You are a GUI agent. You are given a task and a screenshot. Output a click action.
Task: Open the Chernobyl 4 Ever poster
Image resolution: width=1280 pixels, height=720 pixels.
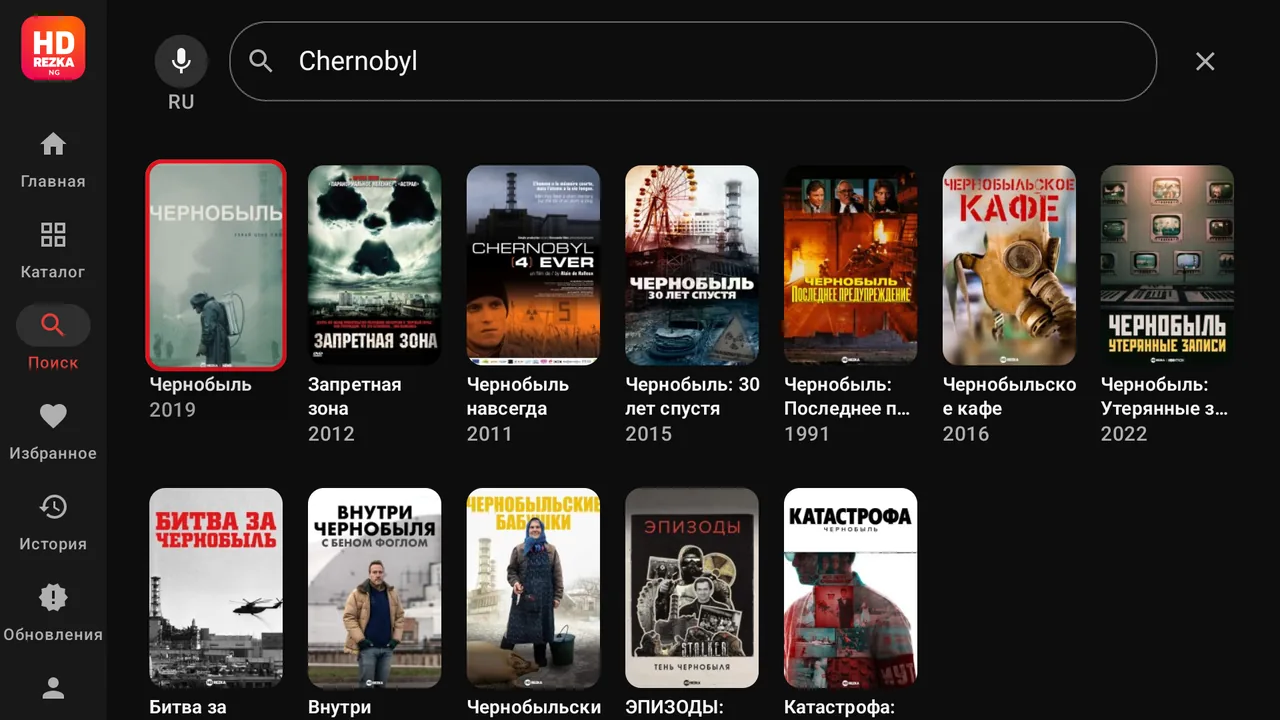point(533,265)
